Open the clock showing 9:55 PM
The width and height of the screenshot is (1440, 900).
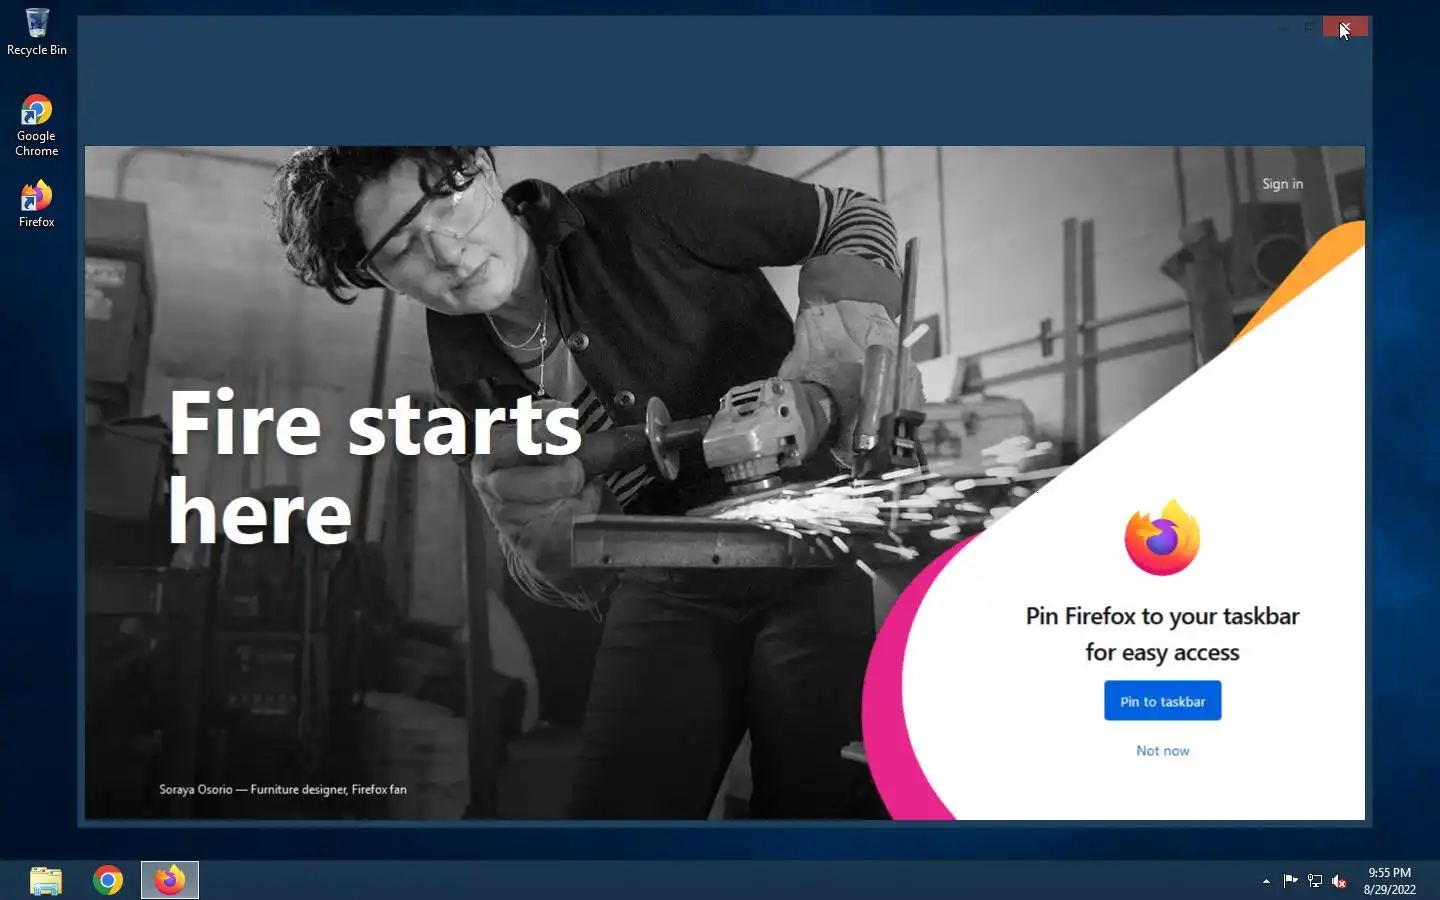click(1390, 881)
